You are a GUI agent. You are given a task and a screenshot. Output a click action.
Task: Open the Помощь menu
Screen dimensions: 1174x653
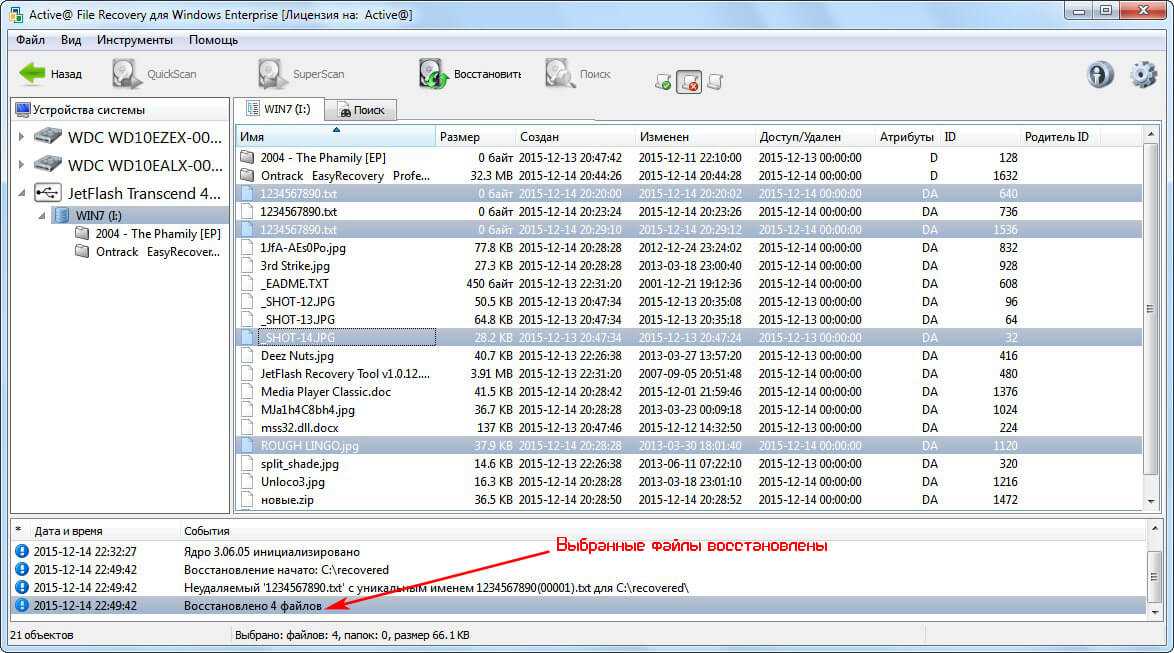click(x=213, y=40)
